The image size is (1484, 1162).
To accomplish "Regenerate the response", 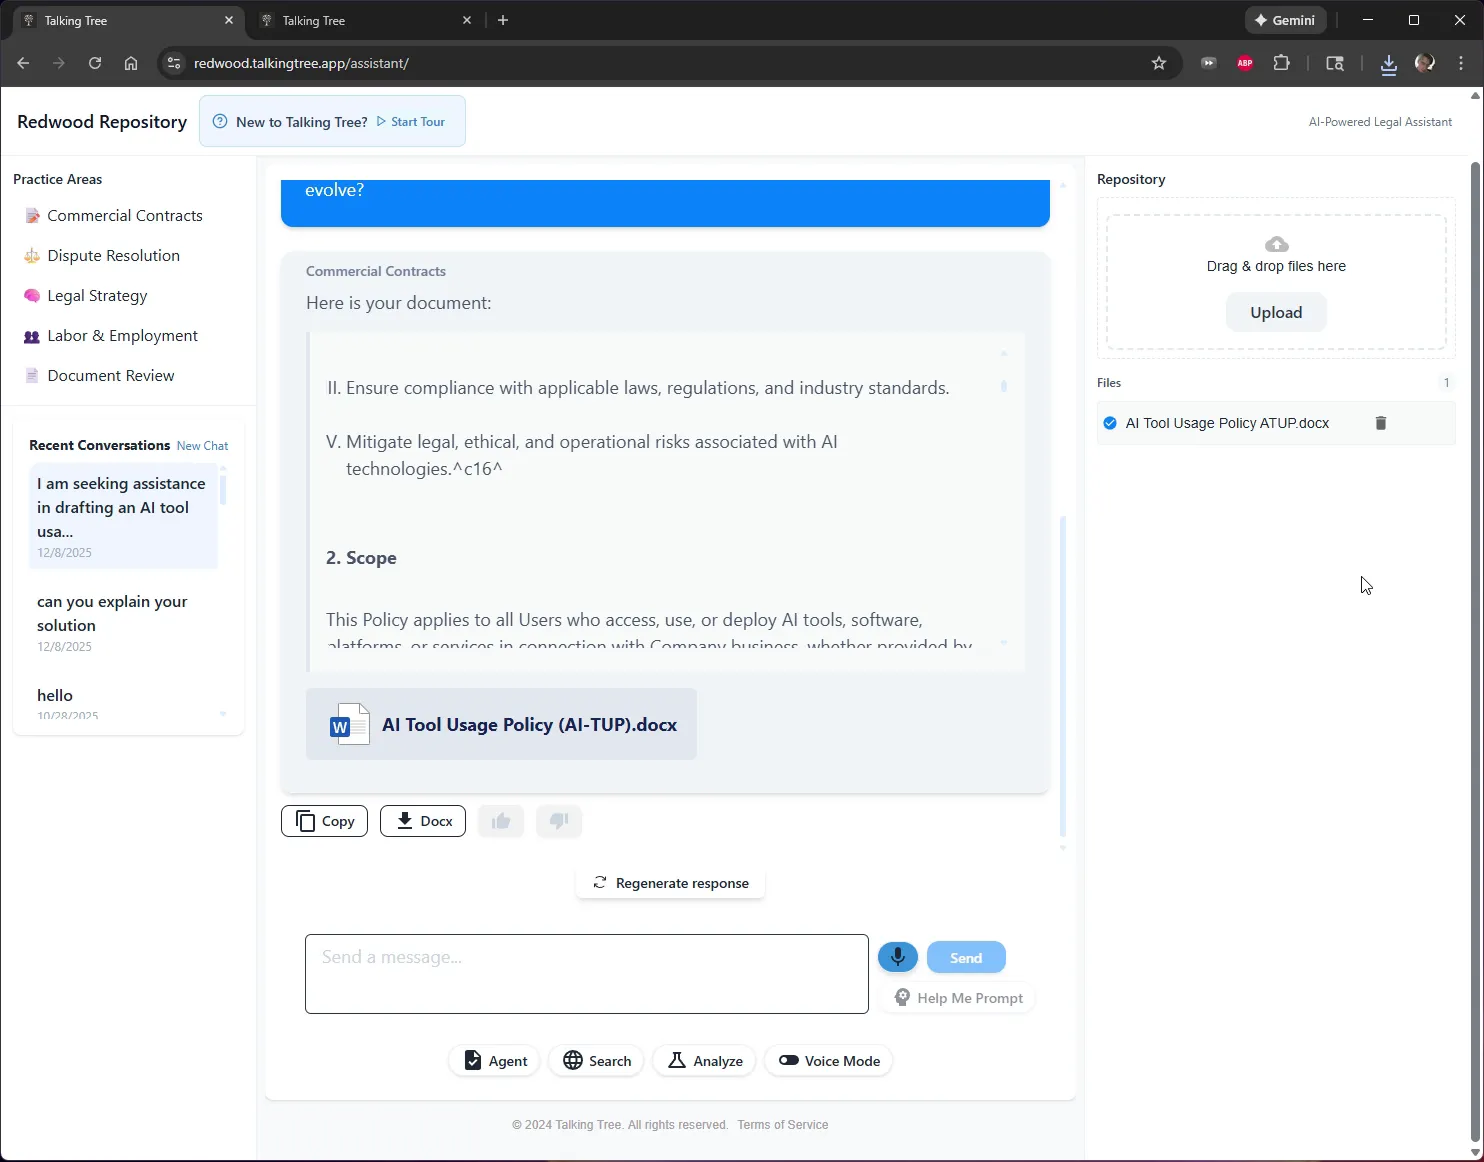I will pos(671,883).
